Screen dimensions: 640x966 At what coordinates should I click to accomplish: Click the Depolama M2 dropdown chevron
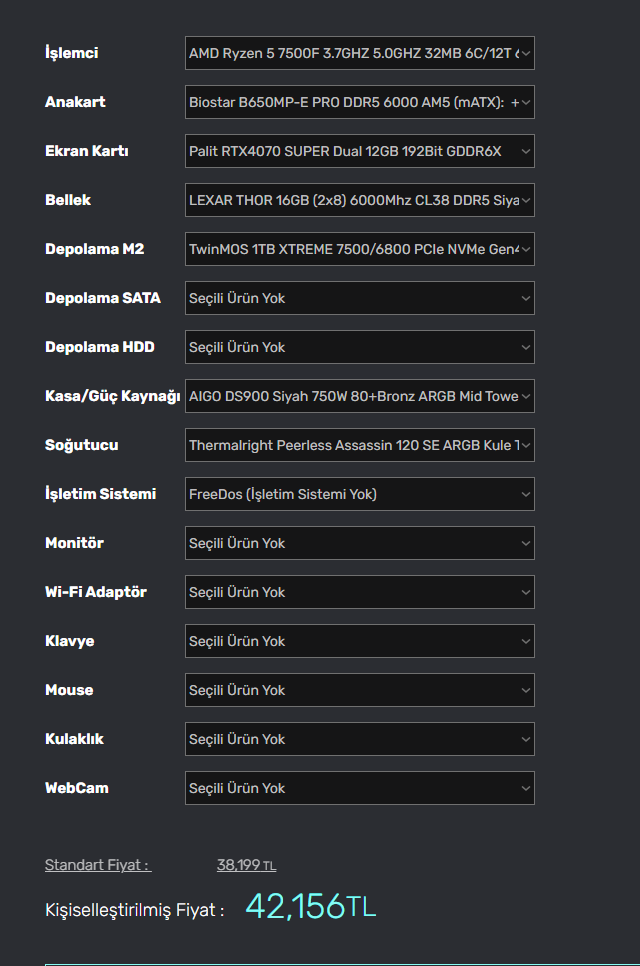(526, 249)
